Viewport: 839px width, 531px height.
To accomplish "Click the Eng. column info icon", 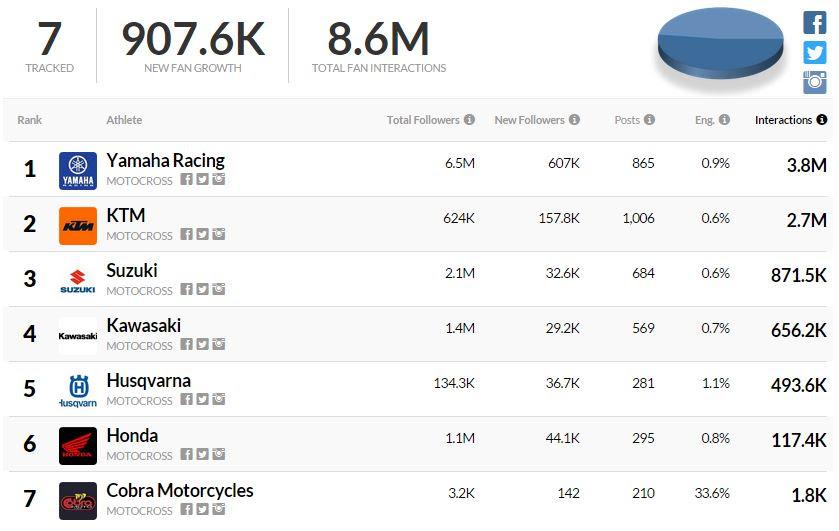I will (724, 120).
